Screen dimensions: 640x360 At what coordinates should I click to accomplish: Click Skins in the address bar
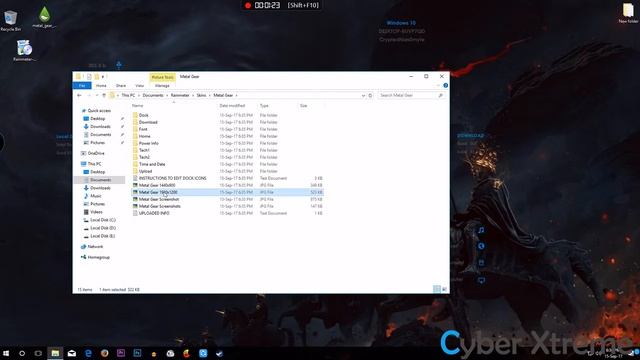point(202,96)
